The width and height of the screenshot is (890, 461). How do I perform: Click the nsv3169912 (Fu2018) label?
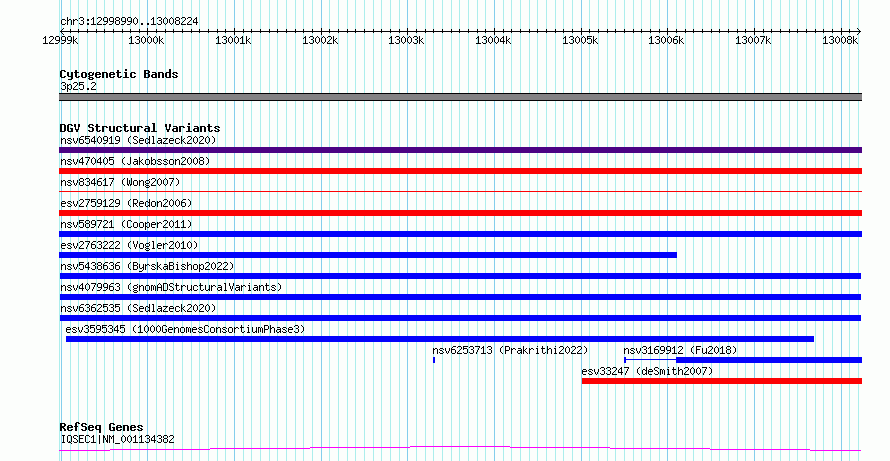(680, 350)
